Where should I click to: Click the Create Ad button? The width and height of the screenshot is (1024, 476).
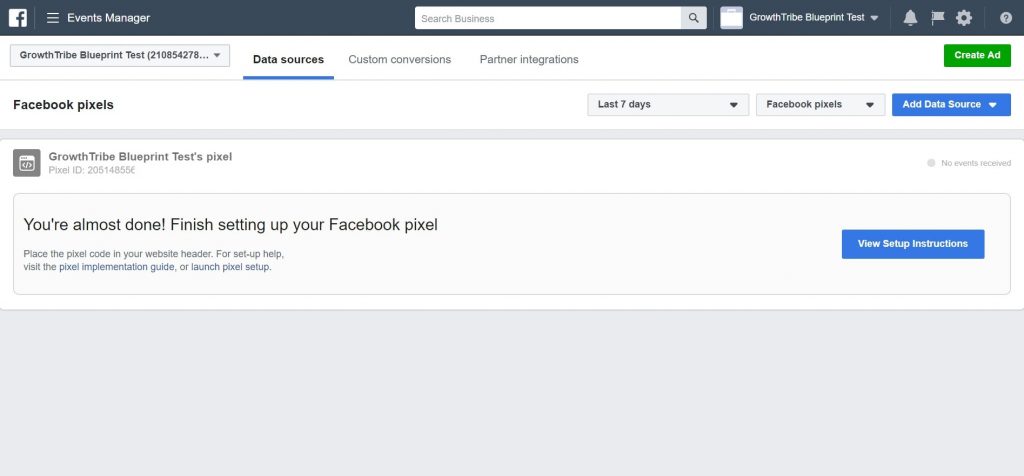pyautogui.click(x=977, y=56)
